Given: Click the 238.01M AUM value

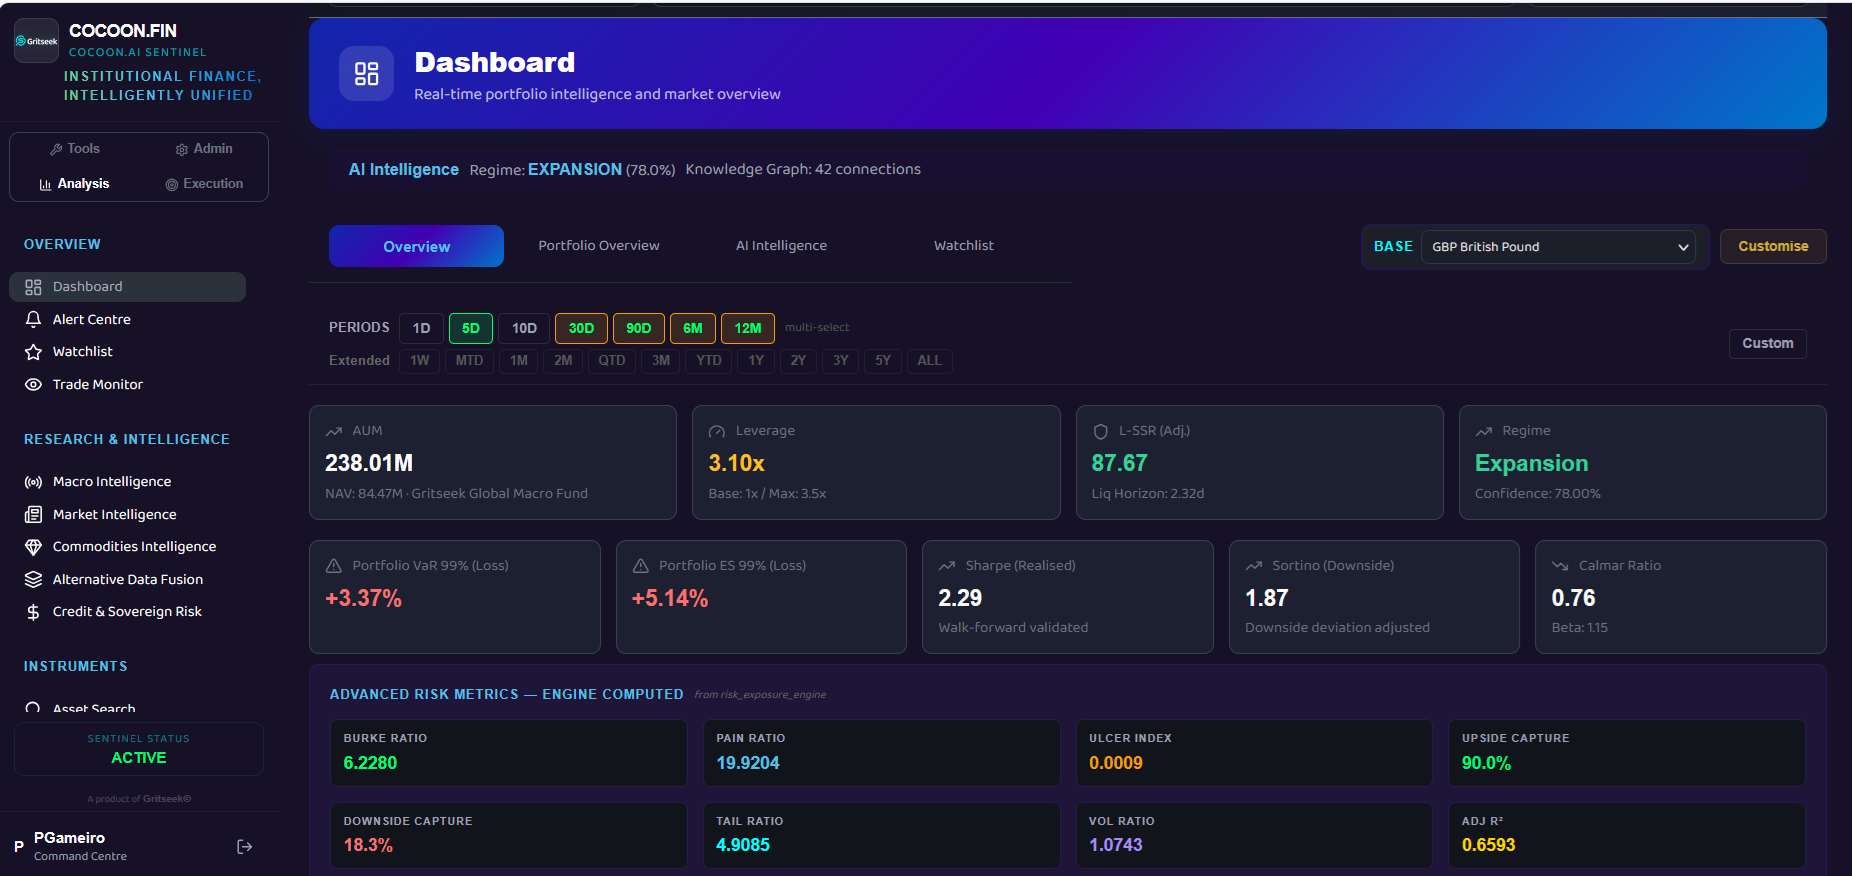Looking at the screenshot, I should click(369, 464).
